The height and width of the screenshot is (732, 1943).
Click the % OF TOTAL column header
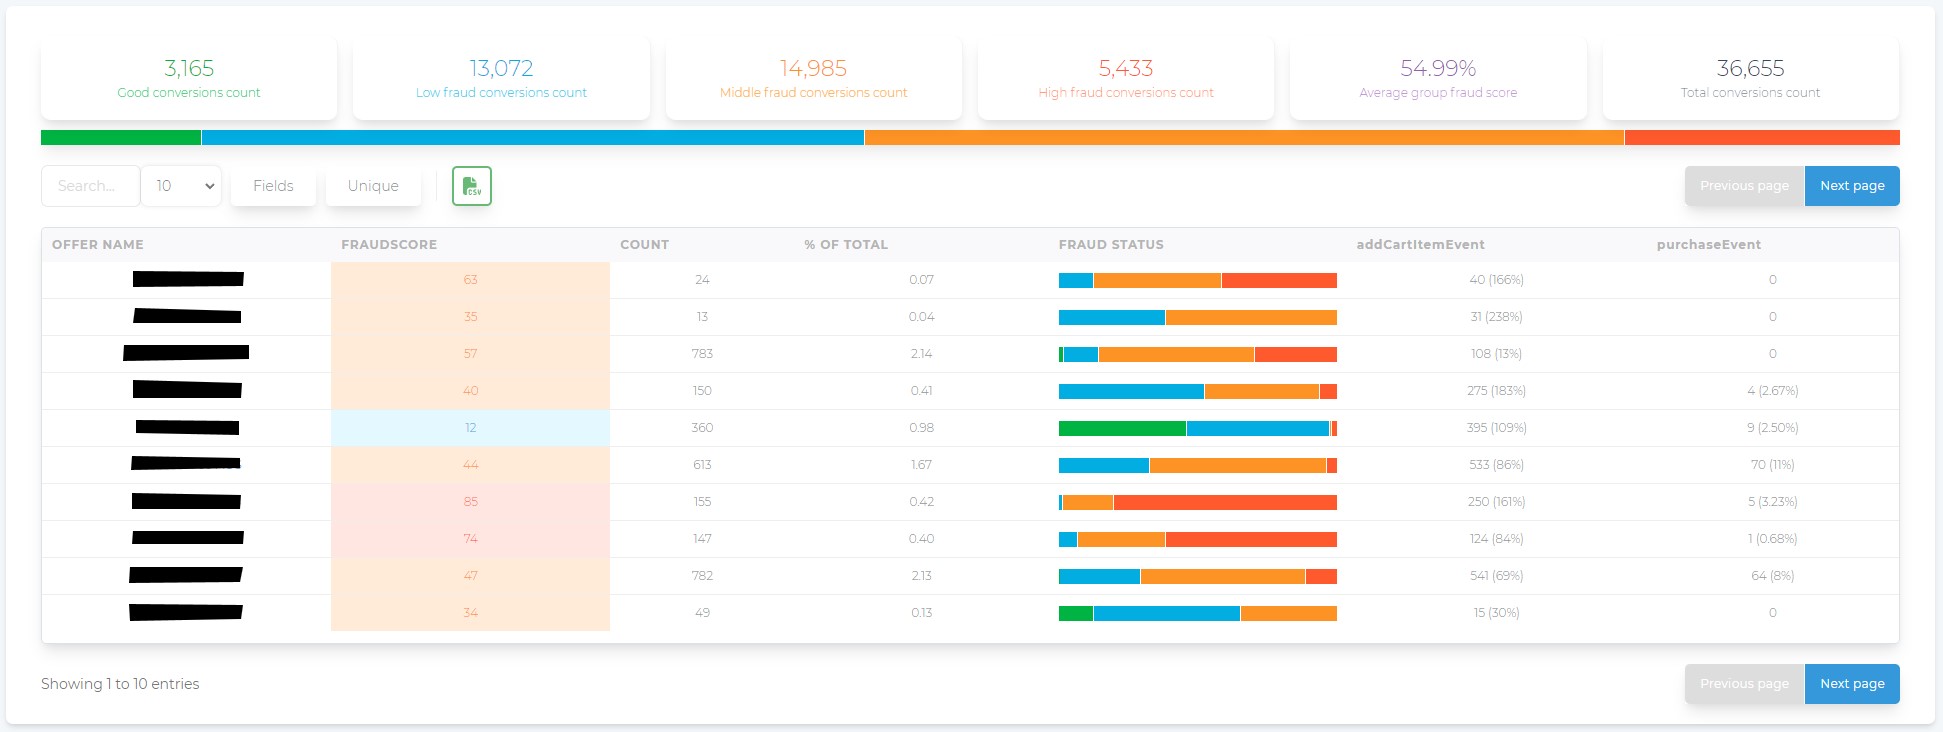pyautogui.click(x=846, y=245)
